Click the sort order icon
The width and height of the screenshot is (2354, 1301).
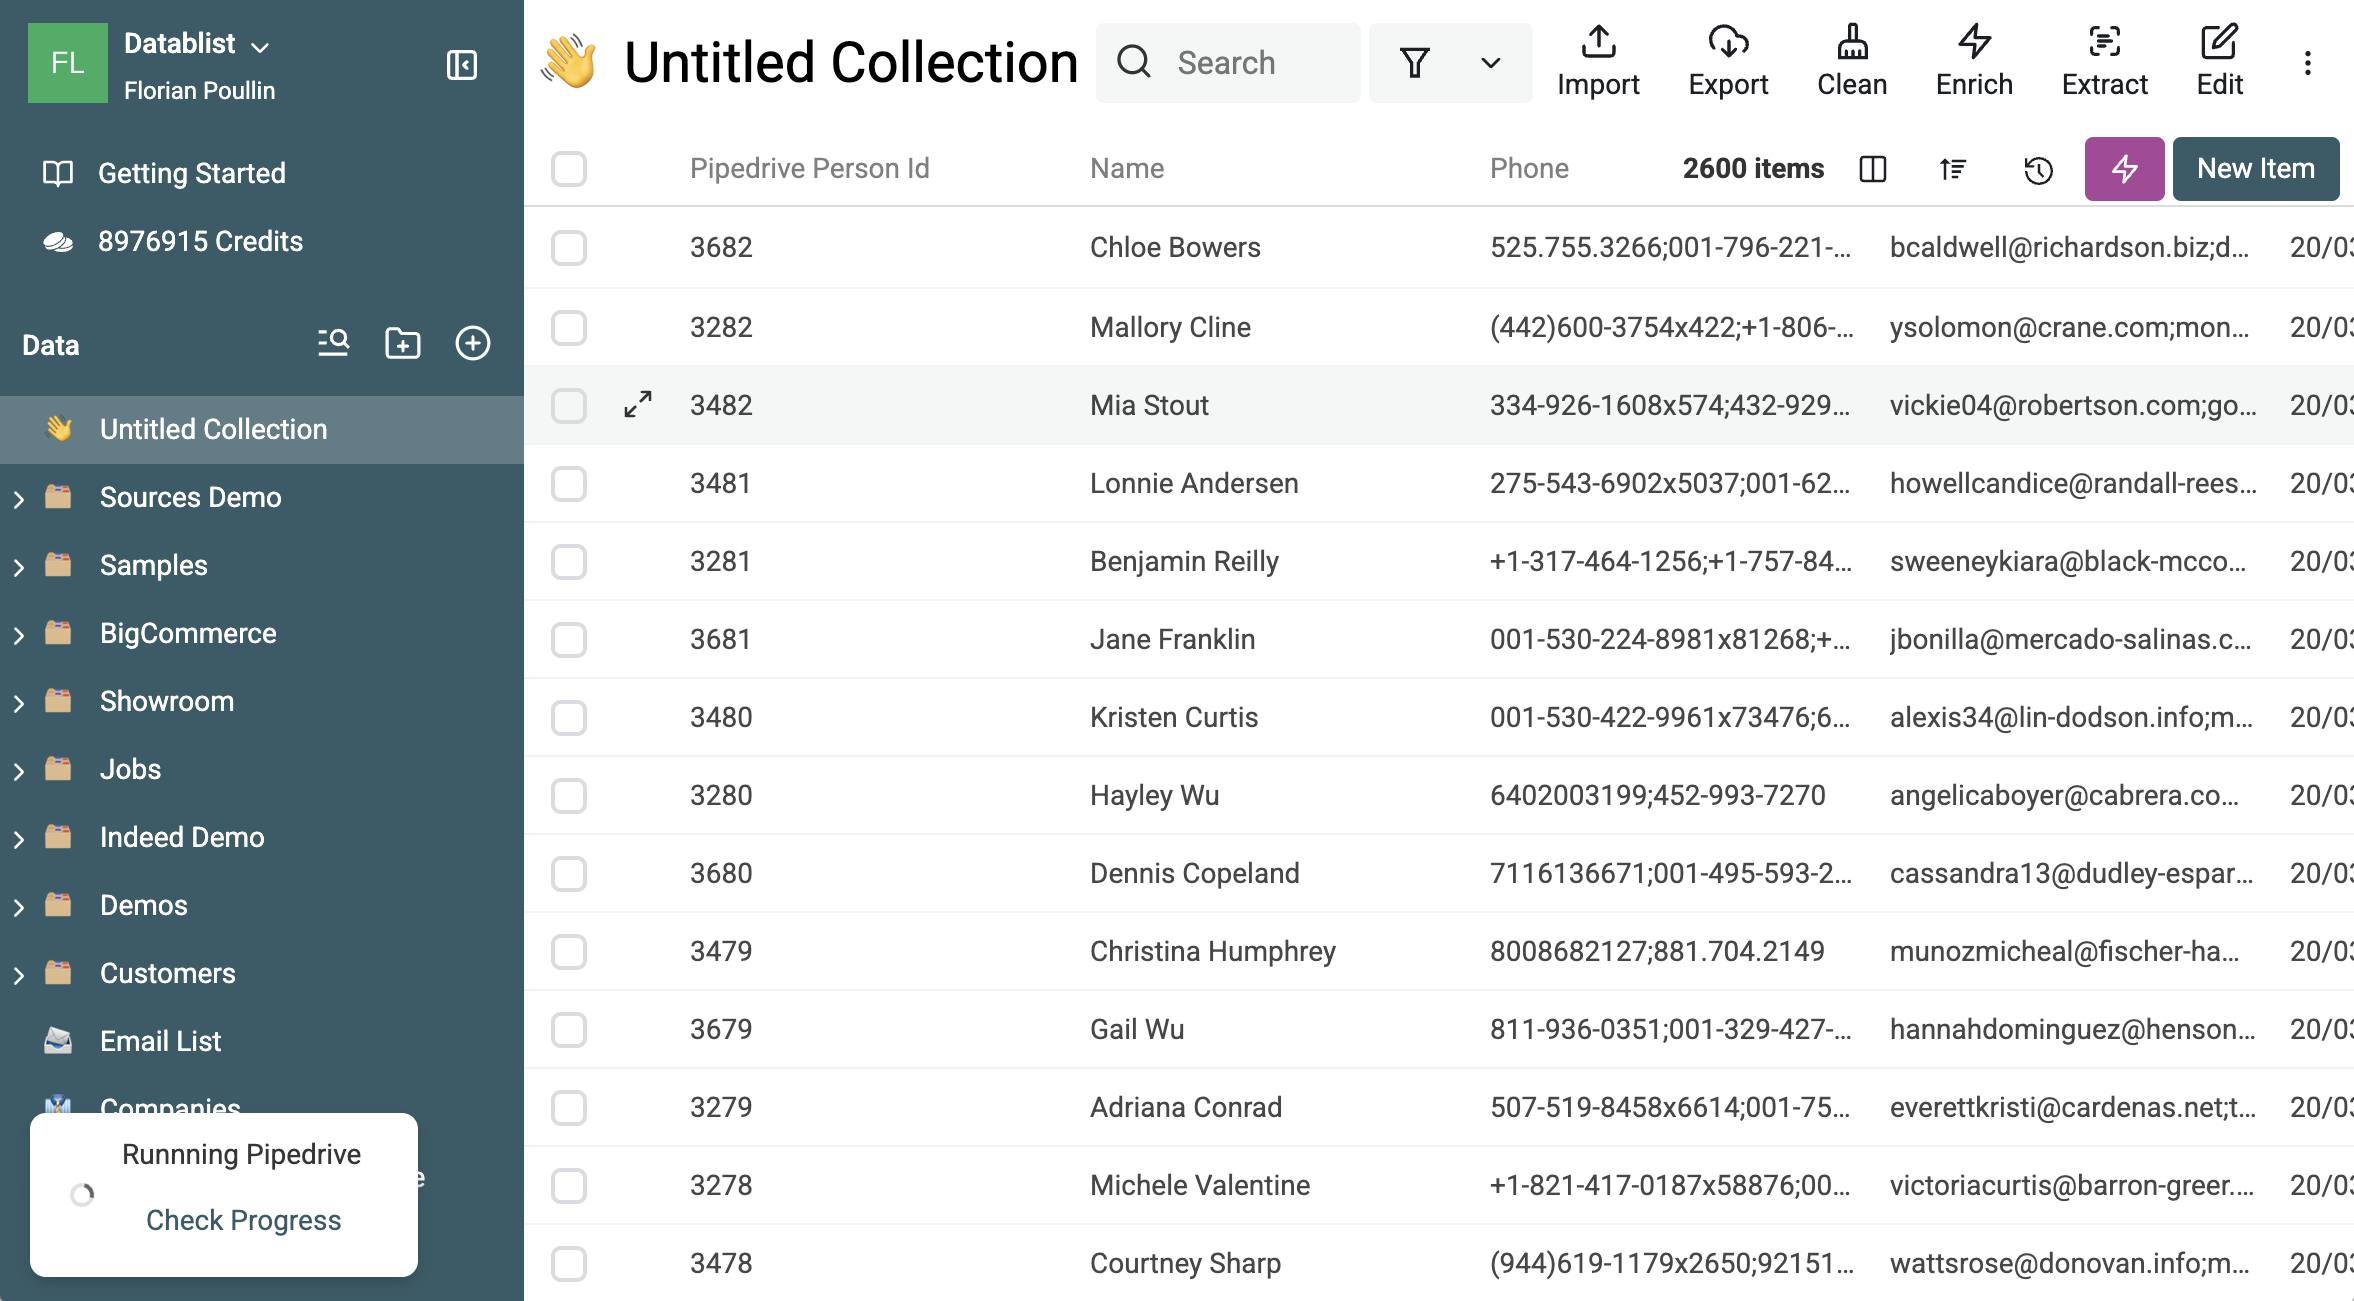(1953, 169)
